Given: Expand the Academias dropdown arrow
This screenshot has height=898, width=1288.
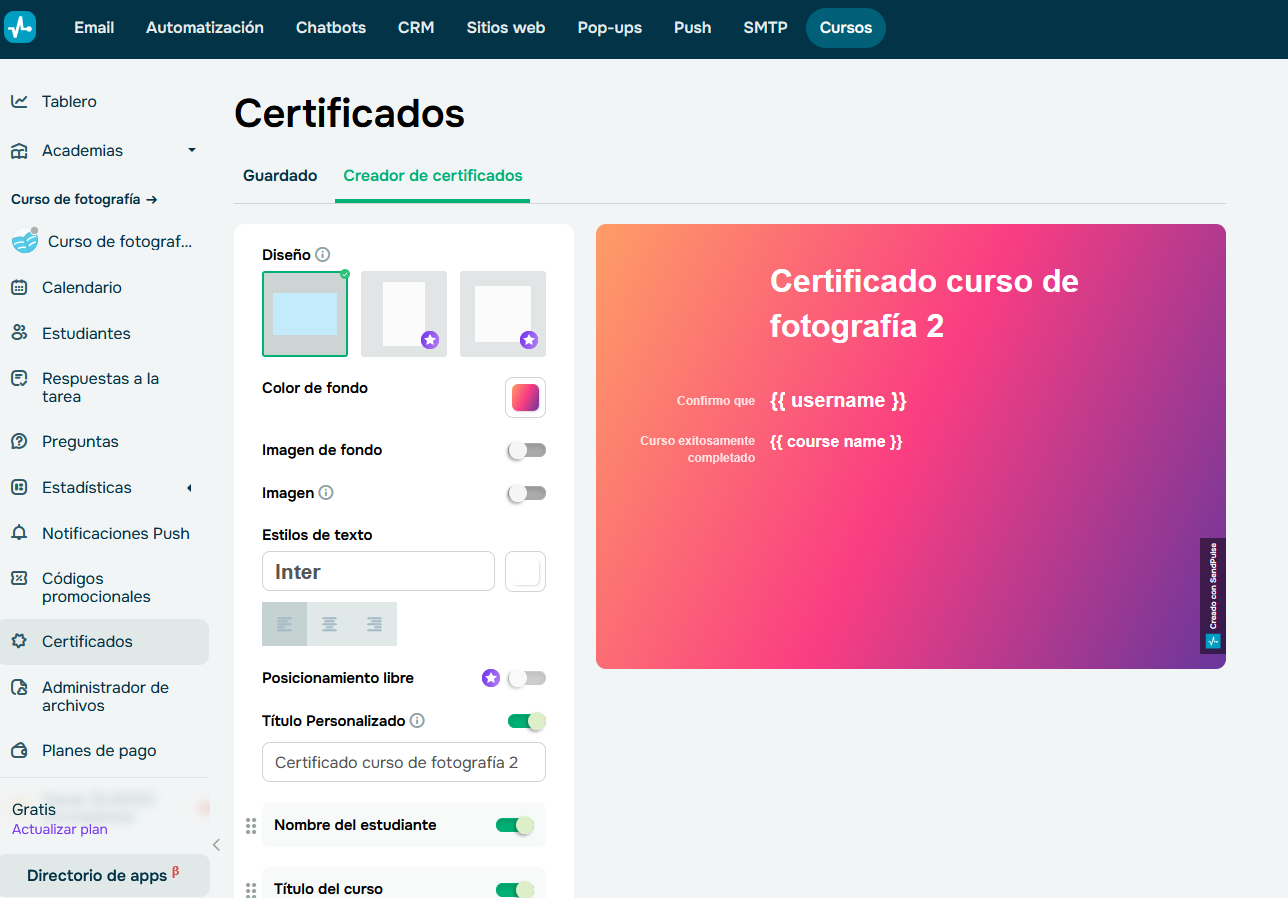Looking at the screenshot, I should click(x=192, y=151).
